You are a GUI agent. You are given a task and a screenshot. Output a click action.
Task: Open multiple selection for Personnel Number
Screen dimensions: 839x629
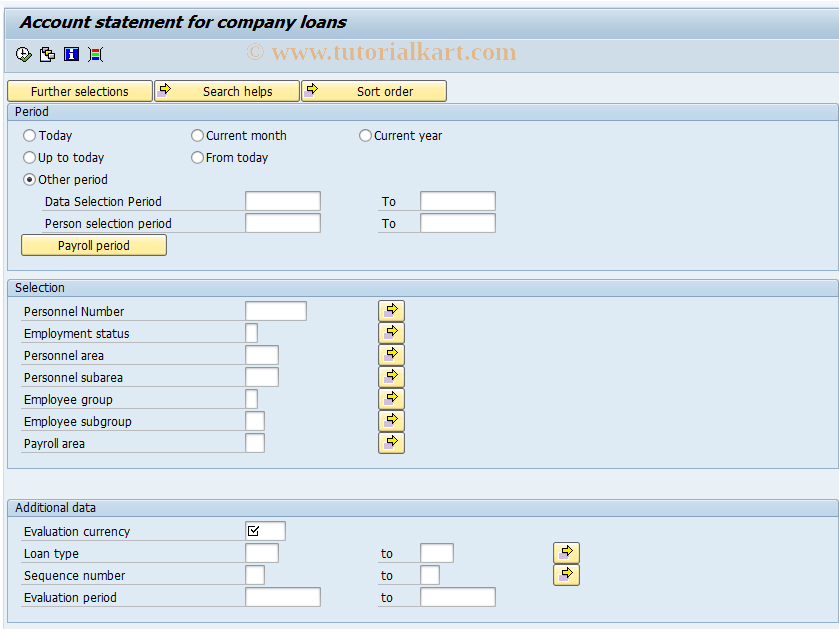(x=391, y=311)
